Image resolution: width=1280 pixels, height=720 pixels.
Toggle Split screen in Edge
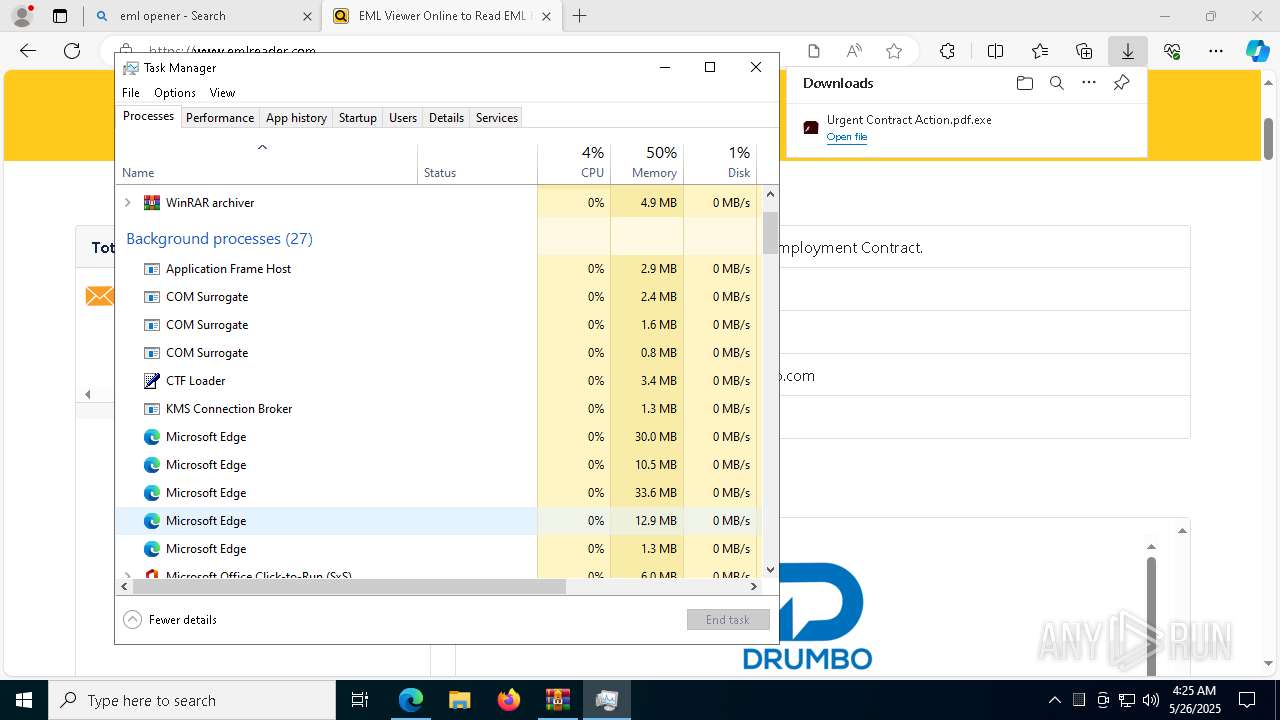(995, 51)
